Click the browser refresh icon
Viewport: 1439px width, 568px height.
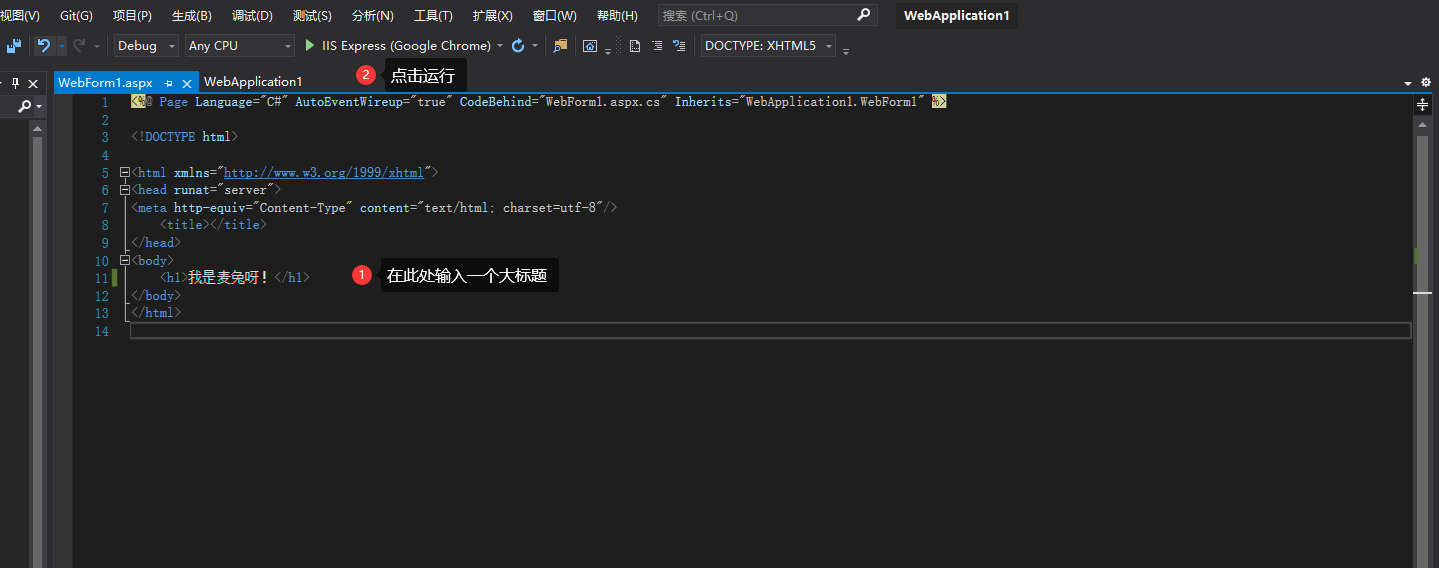point(518,46)
